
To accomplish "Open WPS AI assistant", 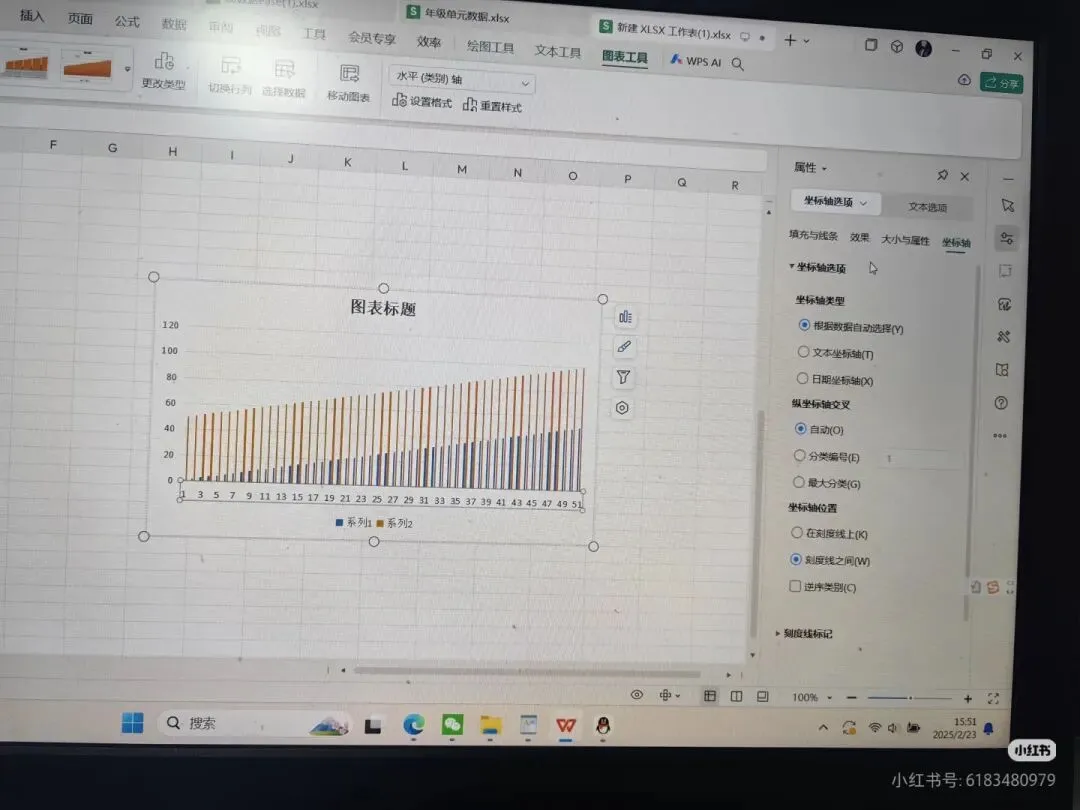I will pos(696,61).
